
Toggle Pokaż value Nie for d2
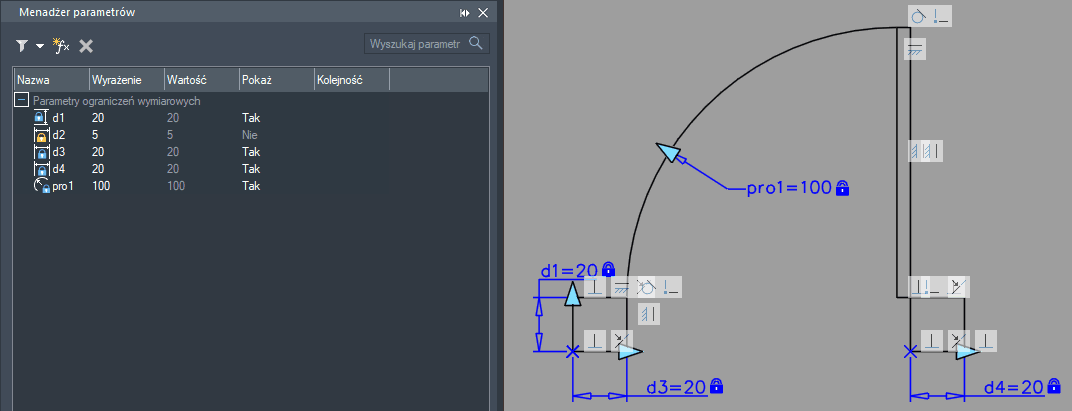click(251, 135)
